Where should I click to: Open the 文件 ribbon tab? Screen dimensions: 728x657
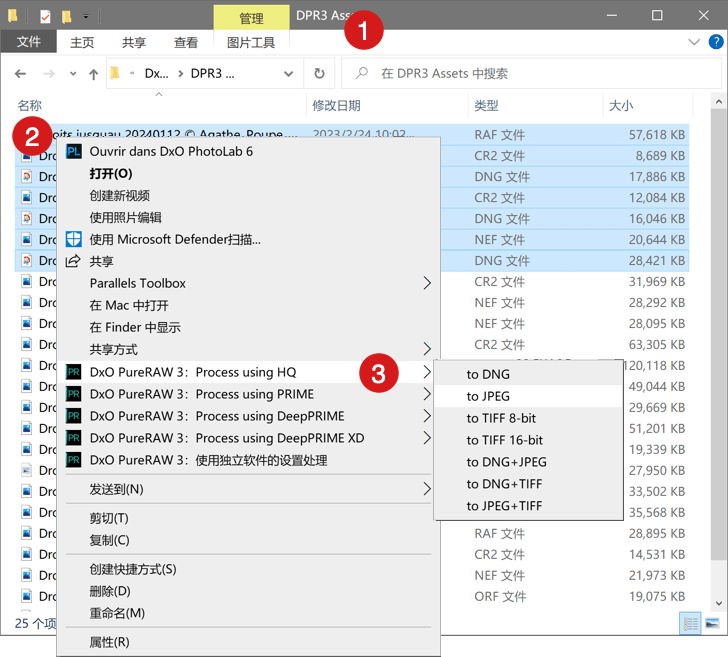29,42
